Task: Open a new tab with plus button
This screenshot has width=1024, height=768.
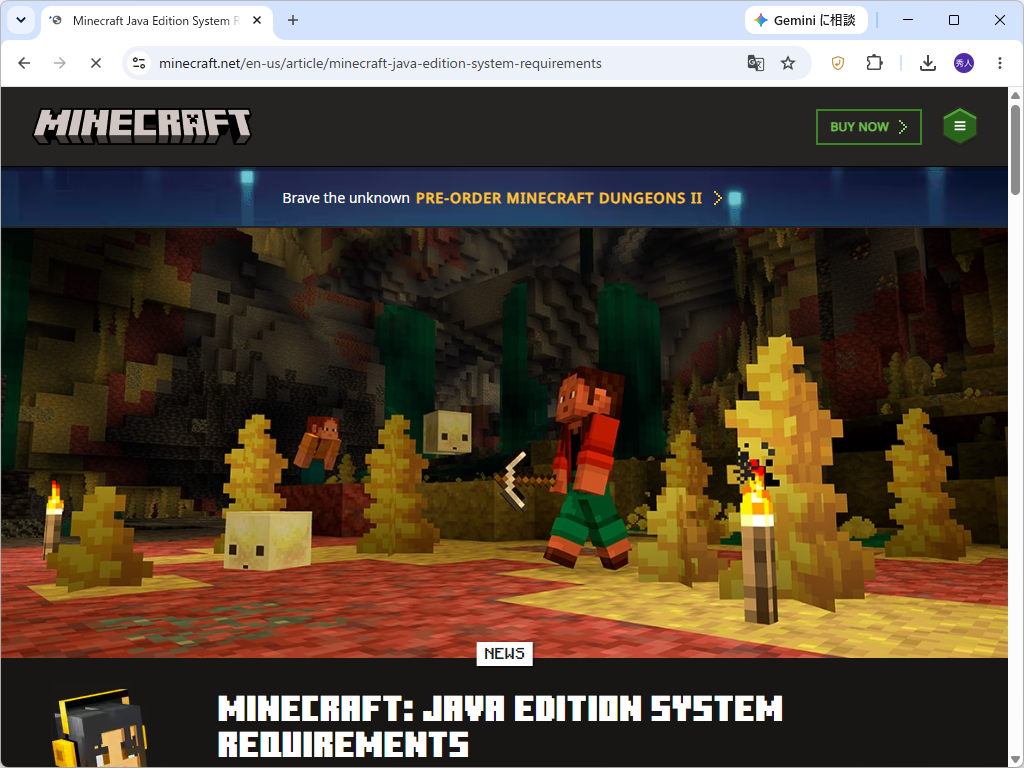Action: 293,20
